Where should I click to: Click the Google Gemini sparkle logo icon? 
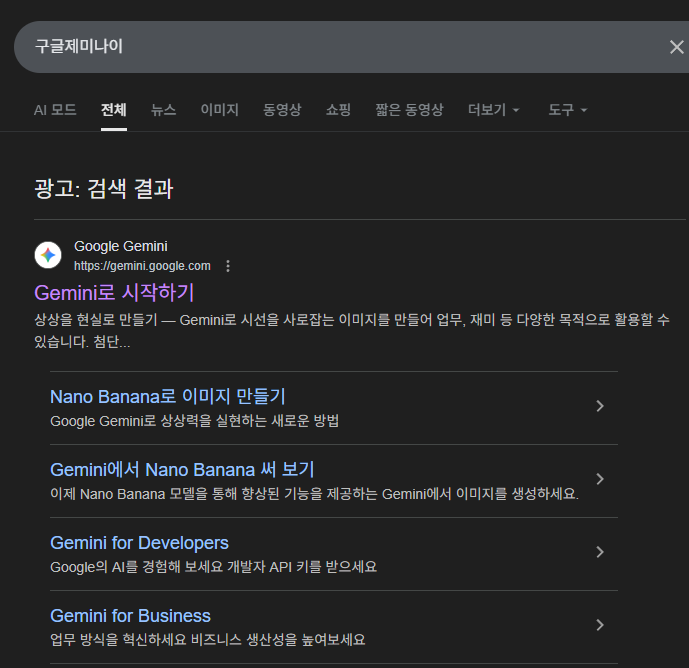[x=48, y=255]
